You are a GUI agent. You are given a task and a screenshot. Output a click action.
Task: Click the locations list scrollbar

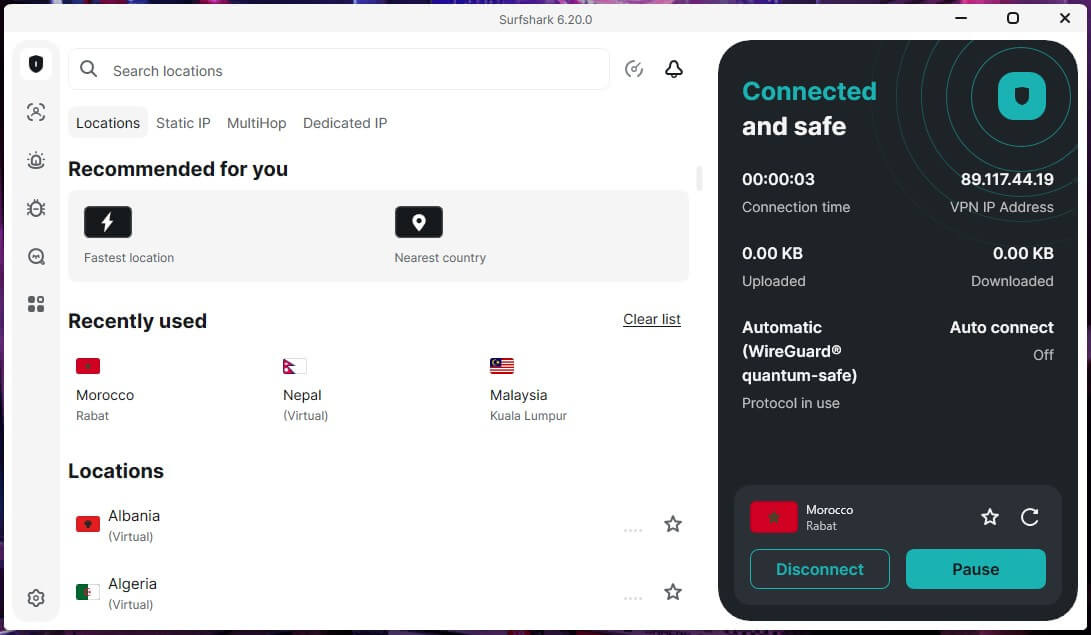699,178
